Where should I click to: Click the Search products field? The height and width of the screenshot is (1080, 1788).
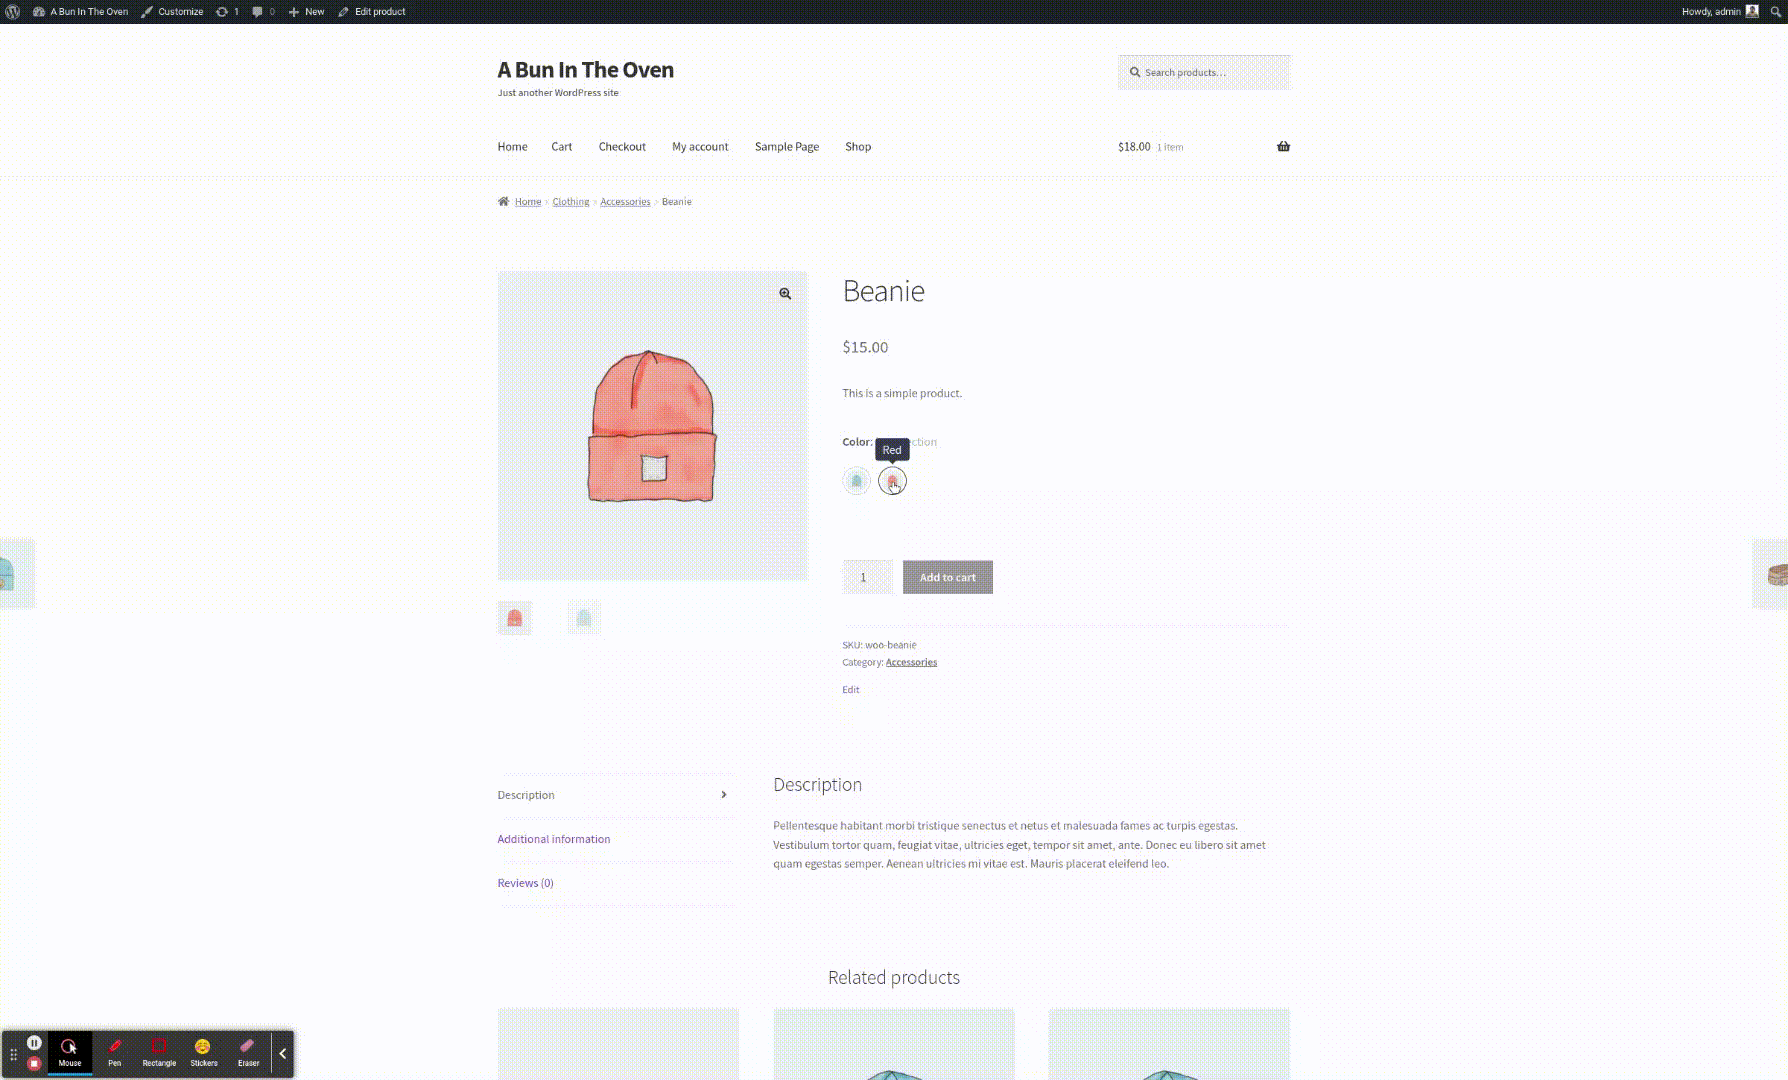(x=1204, y=72)
